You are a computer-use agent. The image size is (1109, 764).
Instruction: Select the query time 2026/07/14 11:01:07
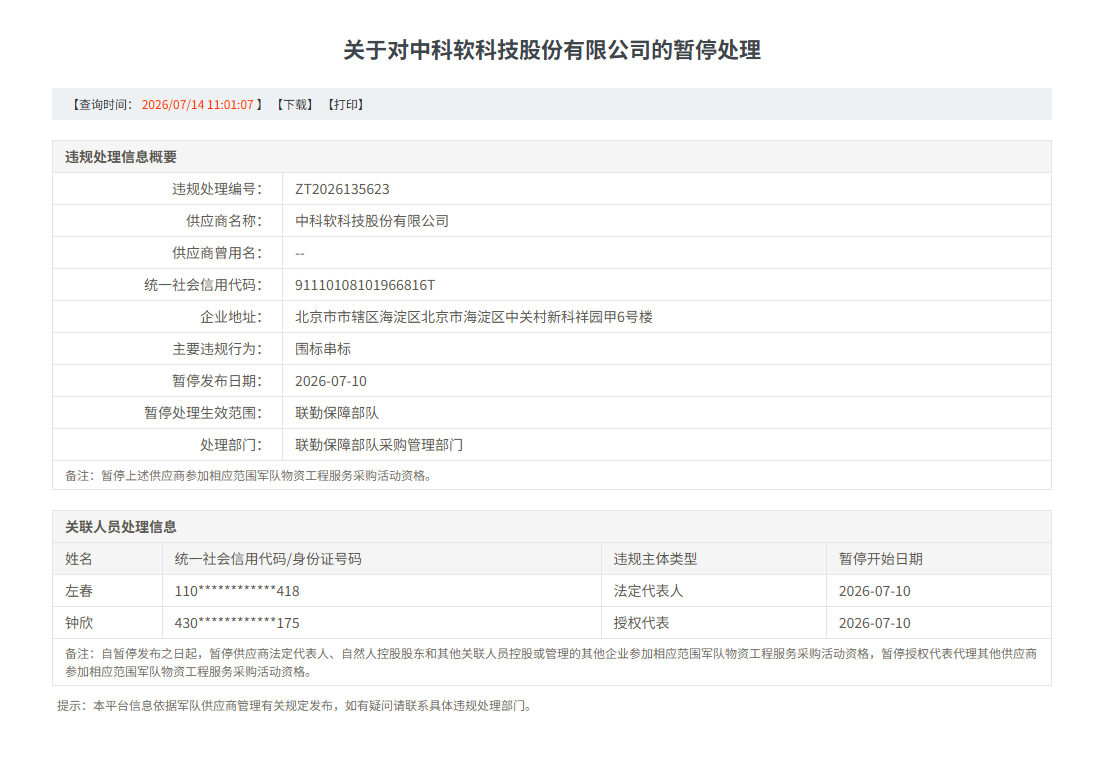tap(197, 105)
